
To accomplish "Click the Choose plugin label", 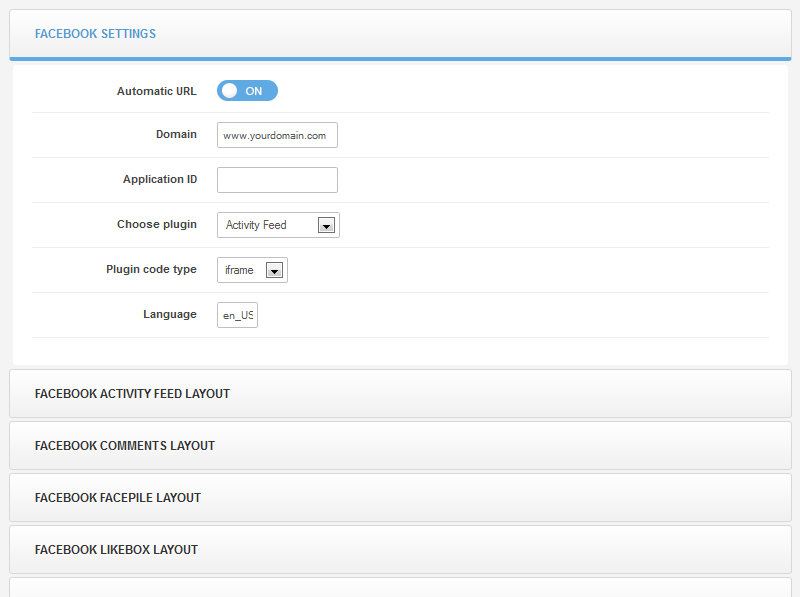I will tap(156, 225).
